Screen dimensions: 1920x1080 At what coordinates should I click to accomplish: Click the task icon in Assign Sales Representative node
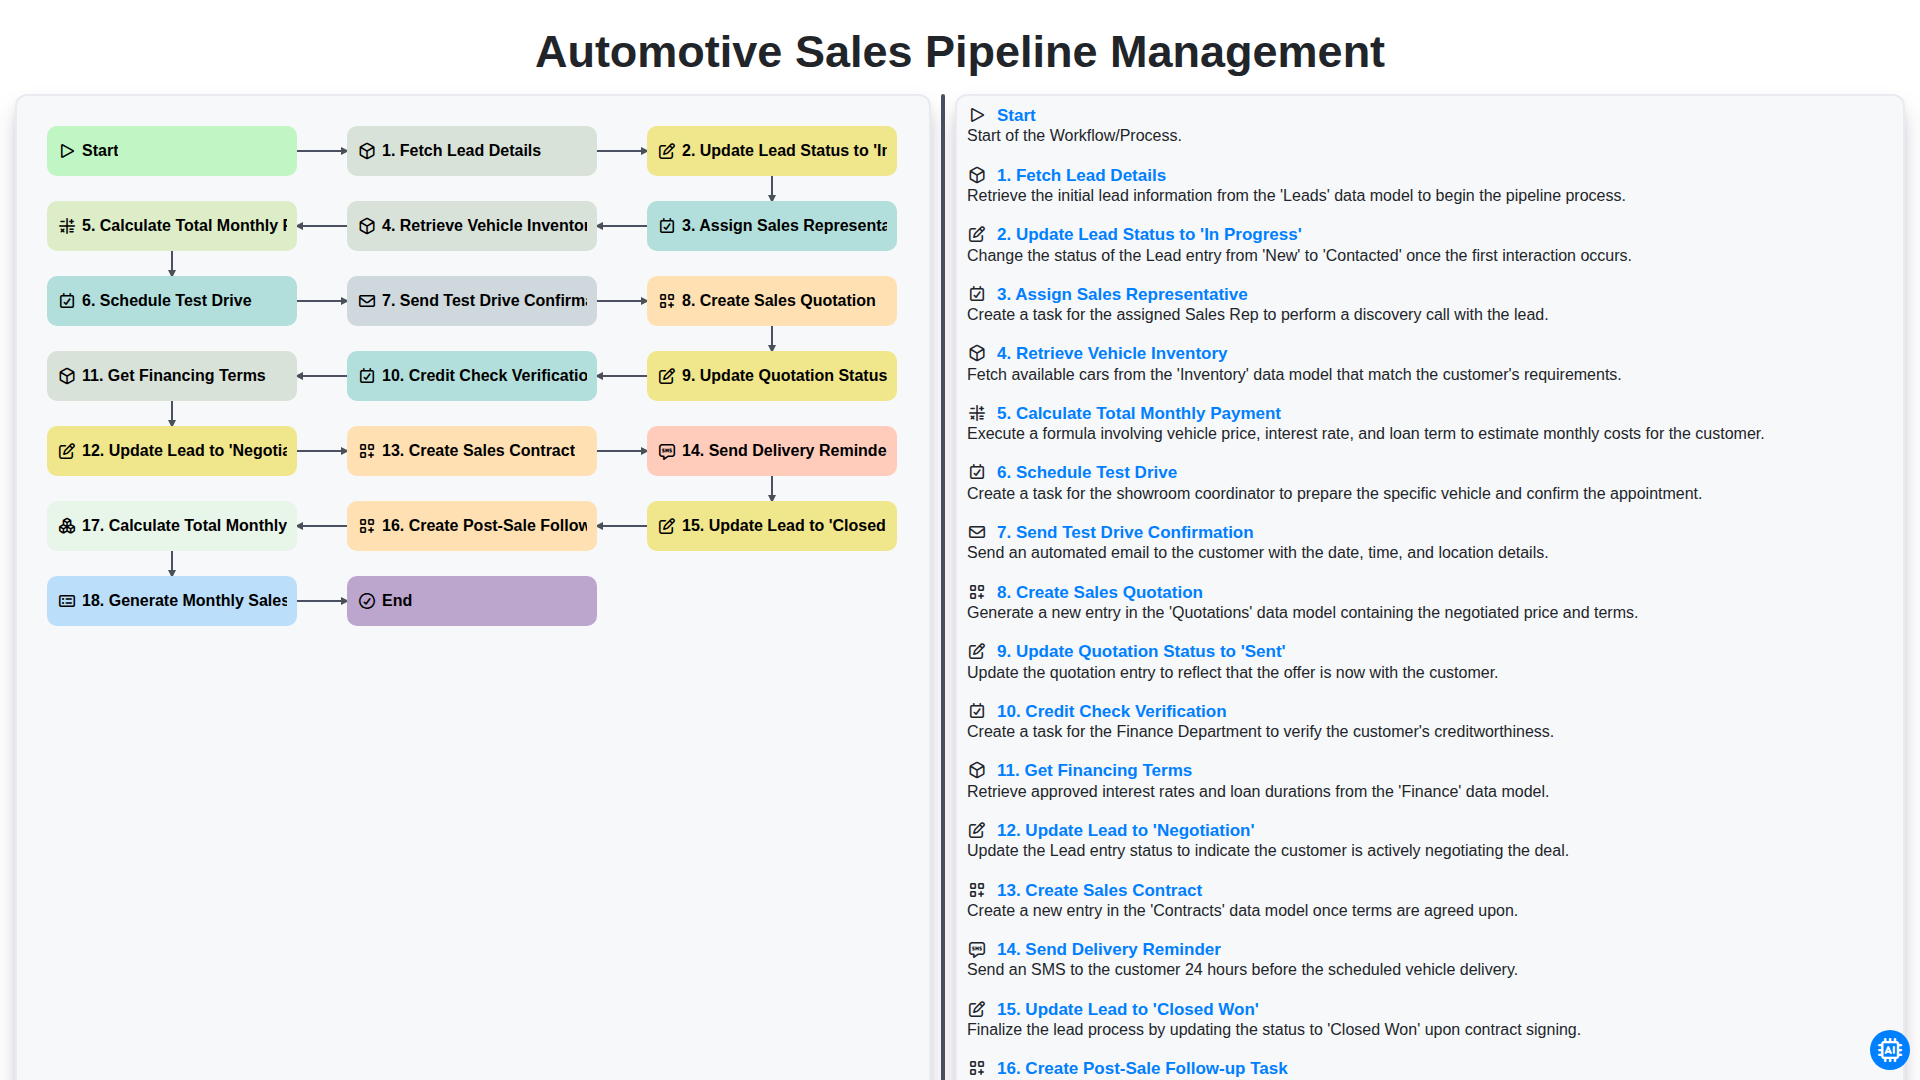(667, 226)
